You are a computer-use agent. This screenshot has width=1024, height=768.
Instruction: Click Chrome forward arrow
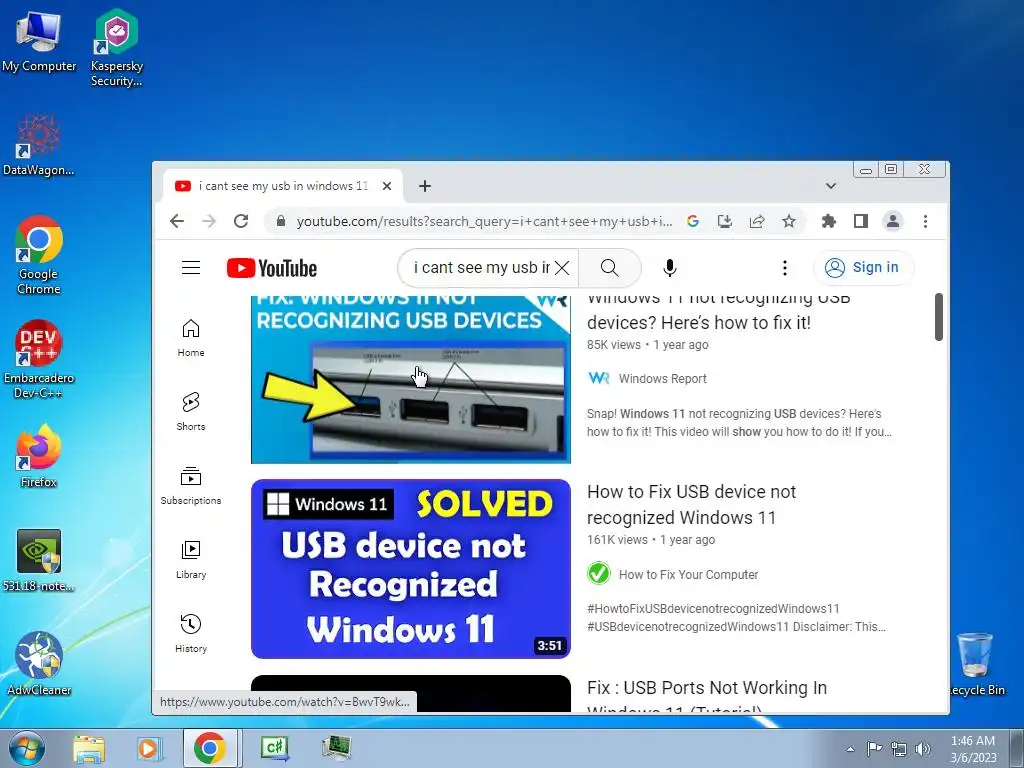209,221
